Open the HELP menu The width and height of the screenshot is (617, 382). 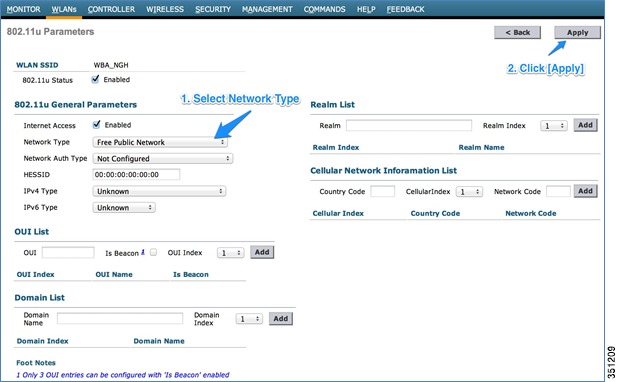[x=366, y=9]
